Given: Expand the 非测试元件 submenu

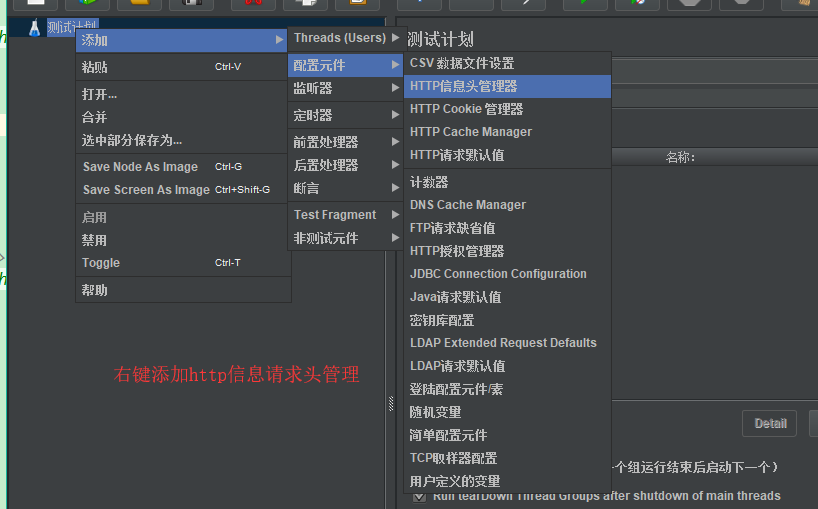Looking at the screenshot, I should click(x=345, y=238).
